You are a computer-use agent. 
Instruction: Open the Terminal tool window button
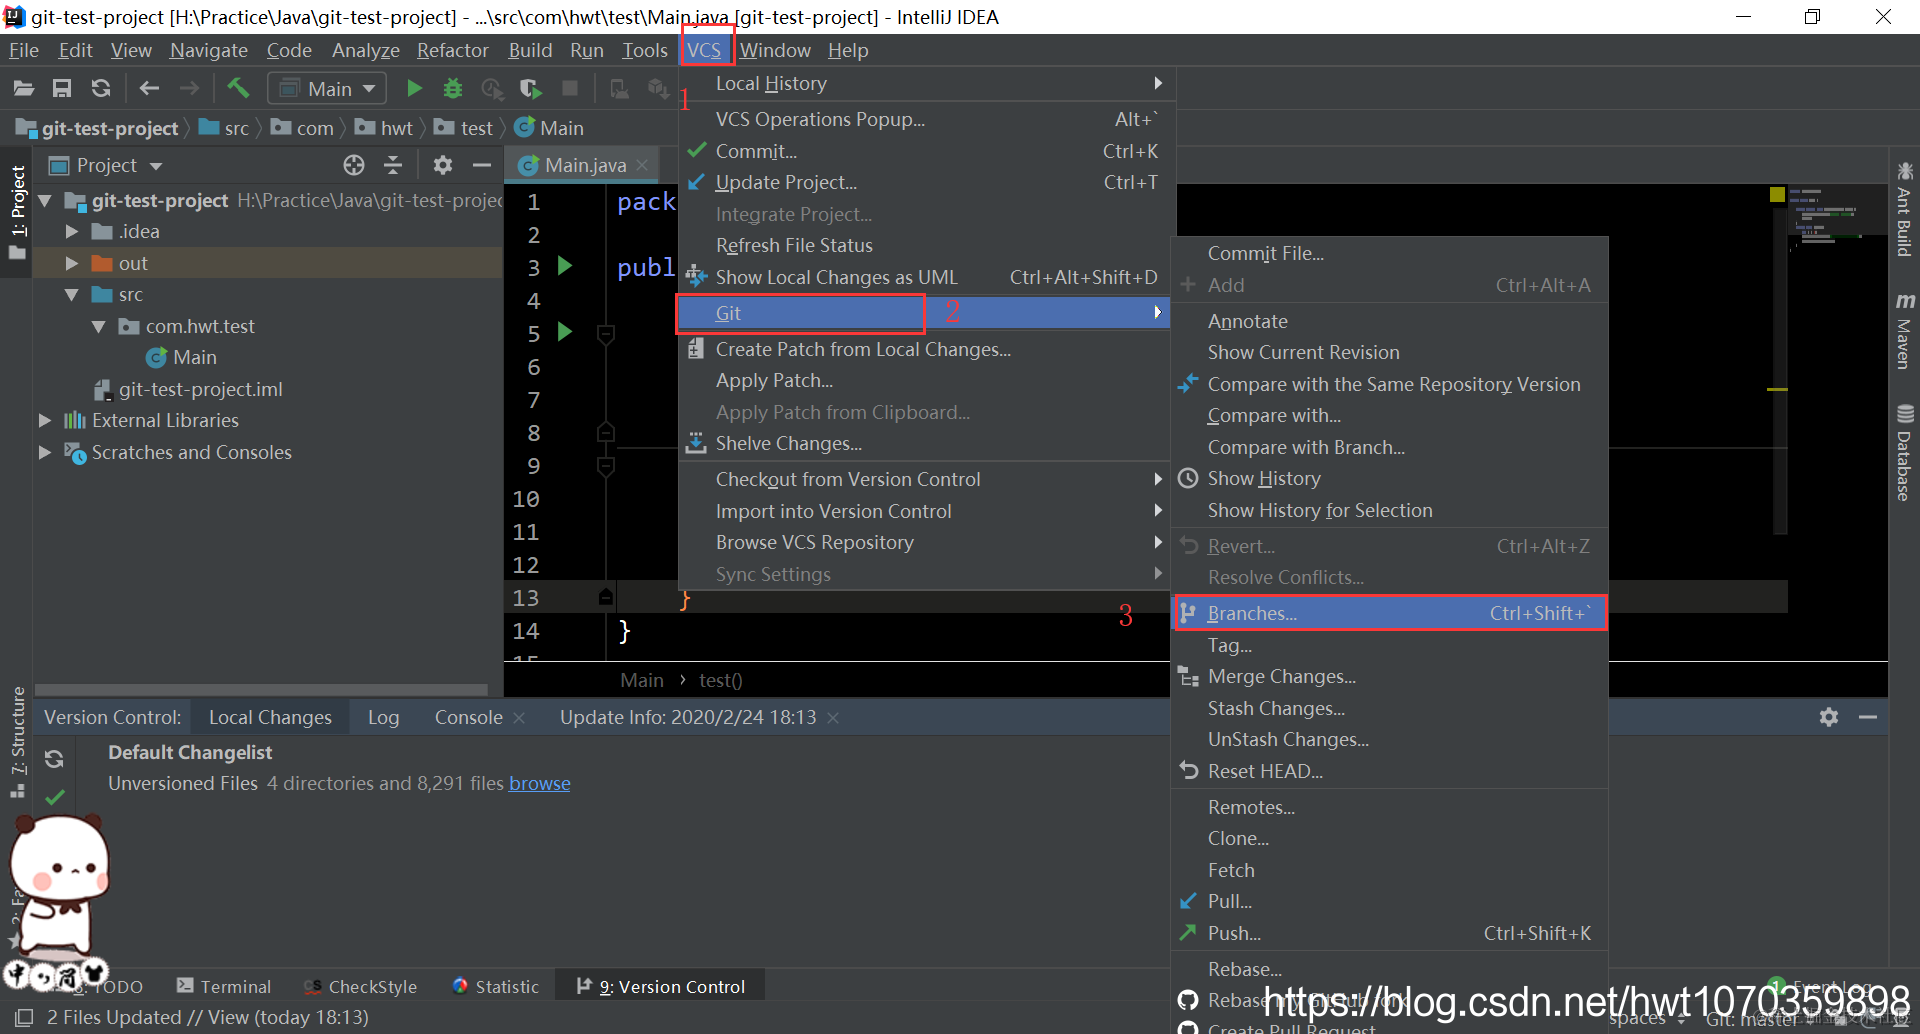click(224, 986)
